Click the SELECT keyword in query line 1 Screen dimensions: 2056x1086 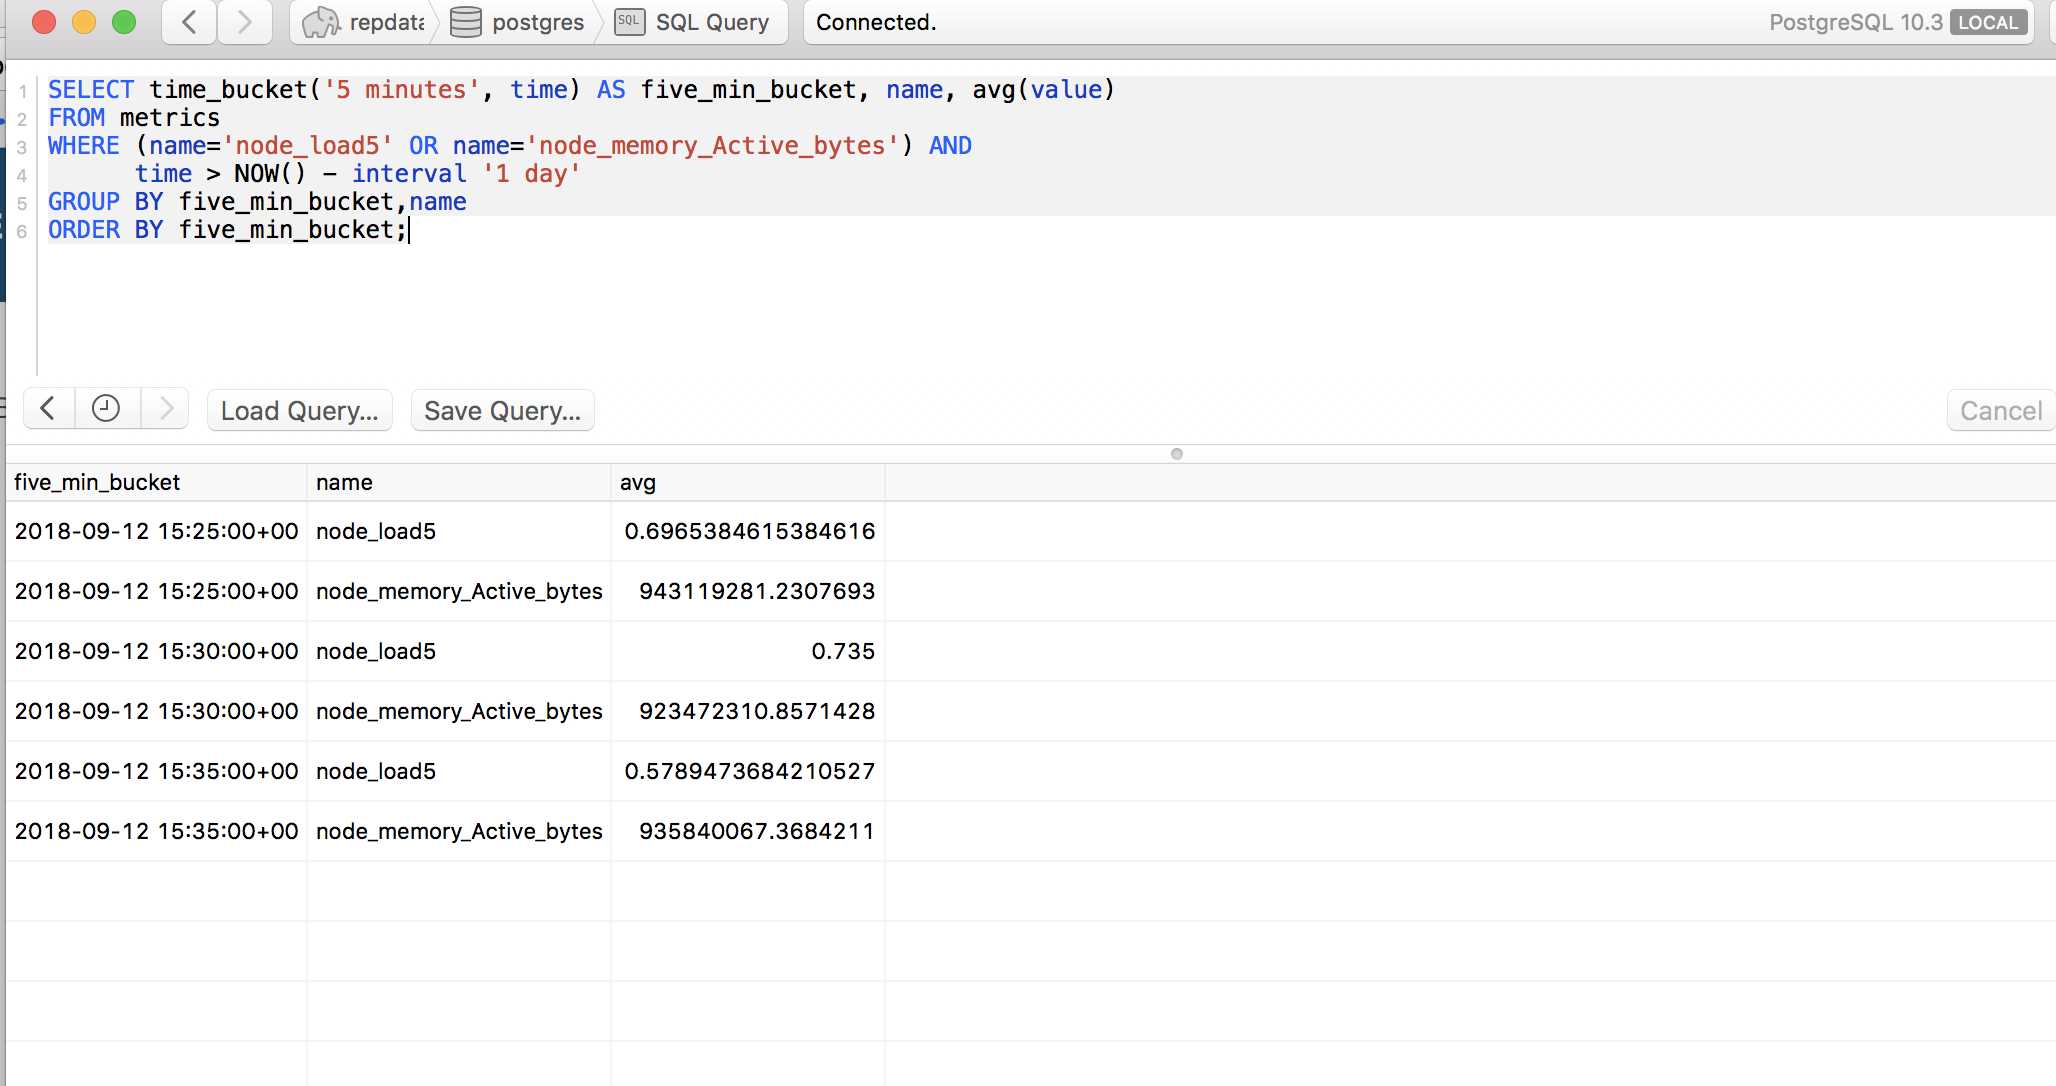(x=91, y=90)
